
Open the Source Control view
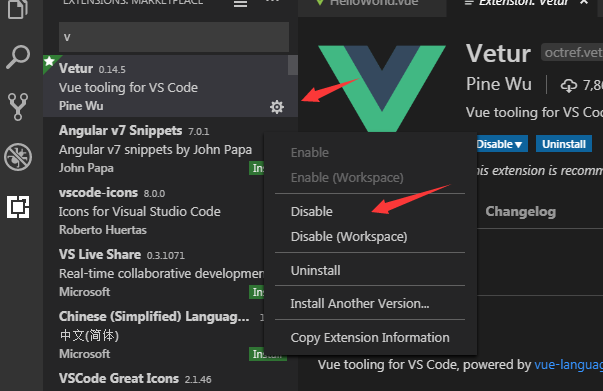(18, 106)
